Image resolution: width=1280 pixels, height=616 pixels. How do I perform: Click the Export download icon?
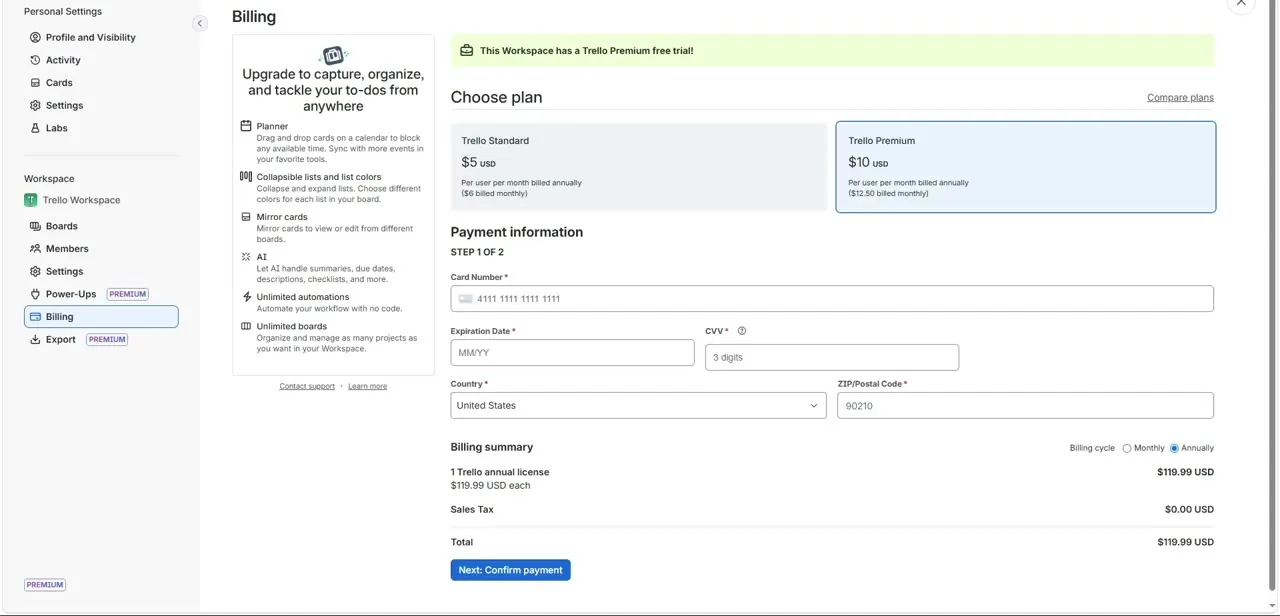tap(35, 340)
